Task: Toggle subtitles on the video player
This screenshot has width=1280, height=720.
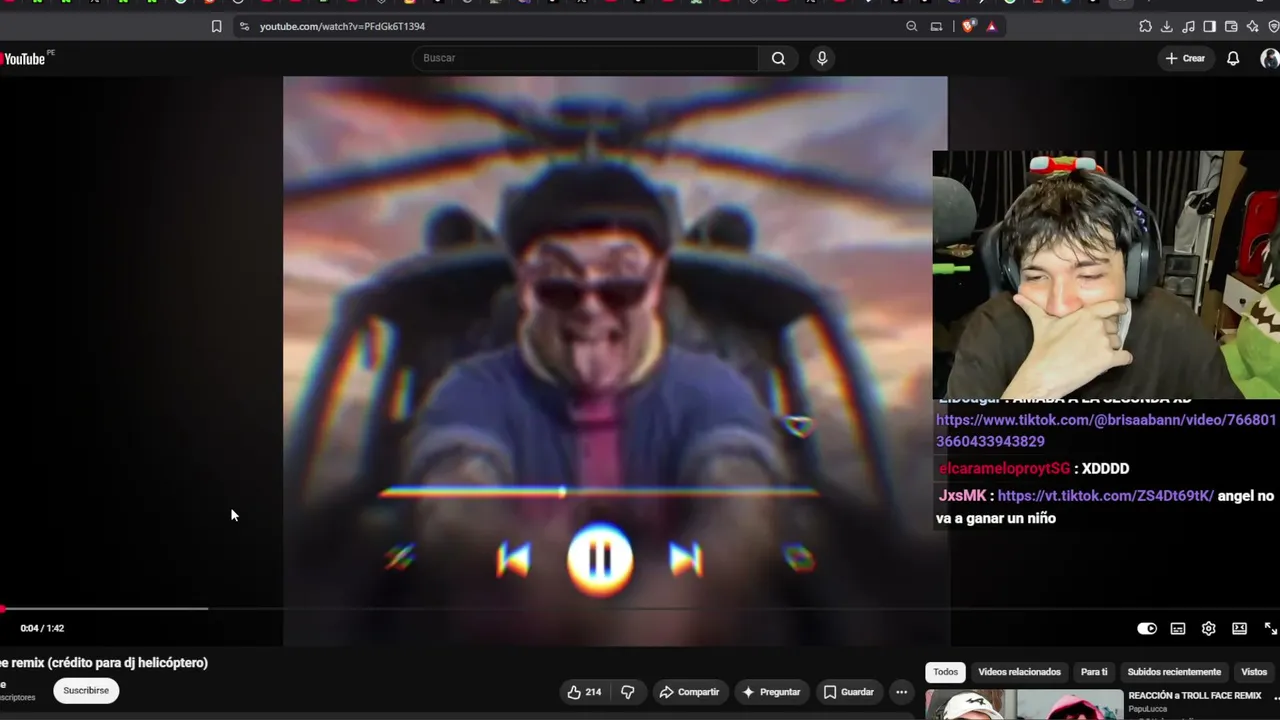Action: coord(1178,629)
